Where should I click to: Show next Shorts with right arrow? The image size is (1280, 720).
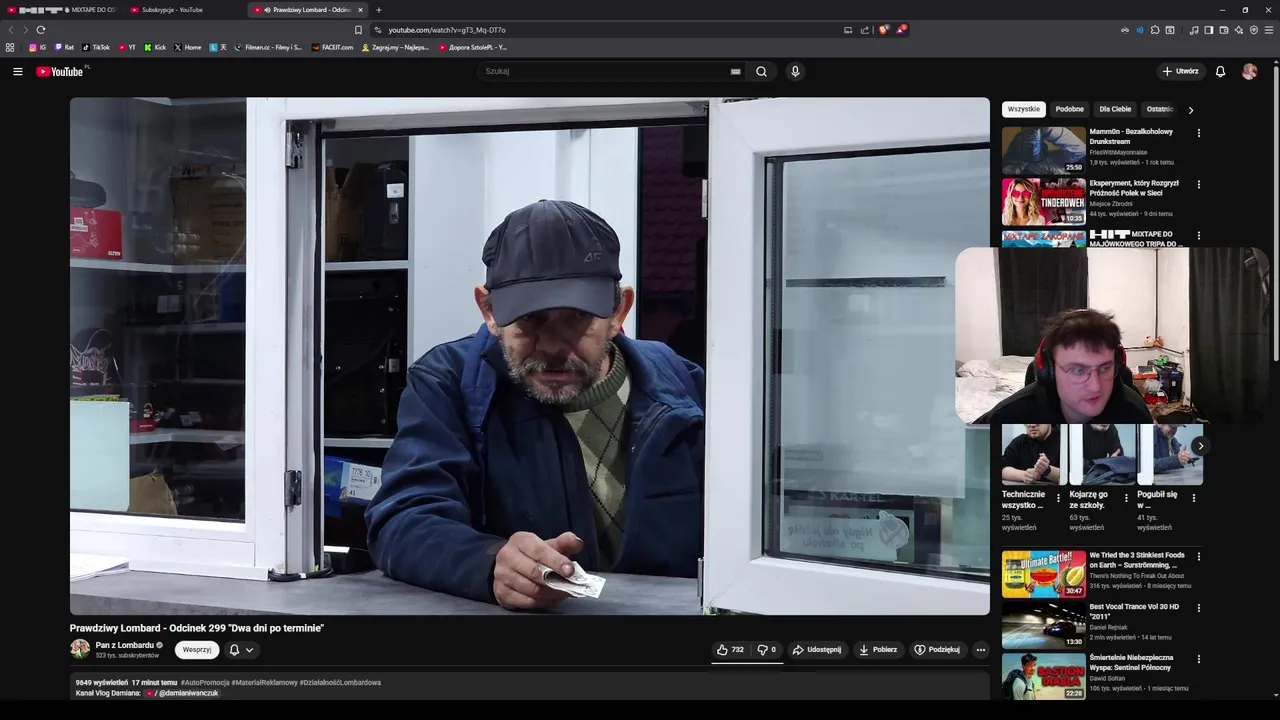point(1200,446)
